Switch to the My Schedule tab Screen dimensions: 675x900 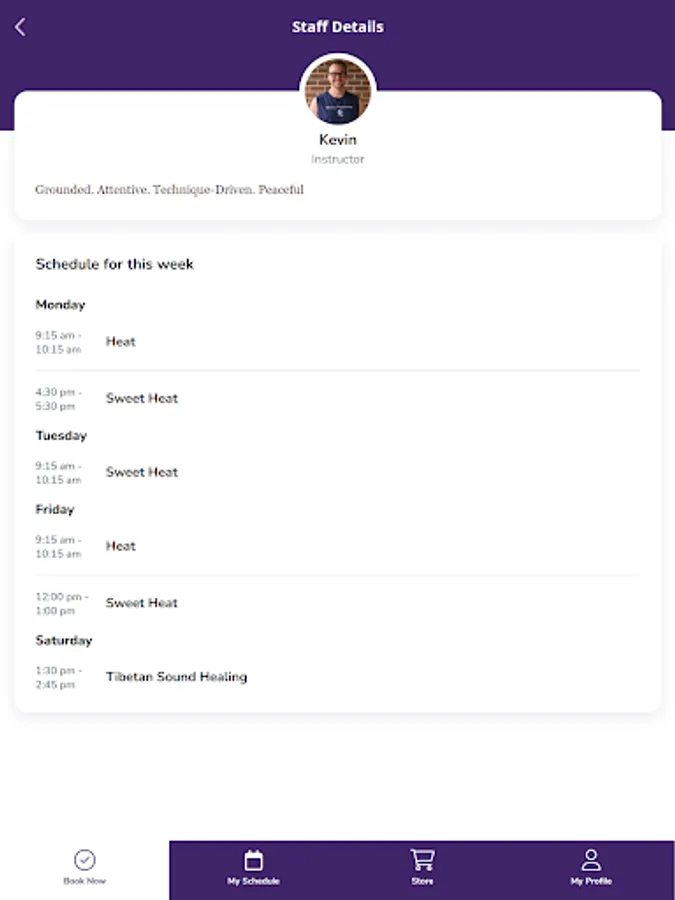(x=253, y=870)
